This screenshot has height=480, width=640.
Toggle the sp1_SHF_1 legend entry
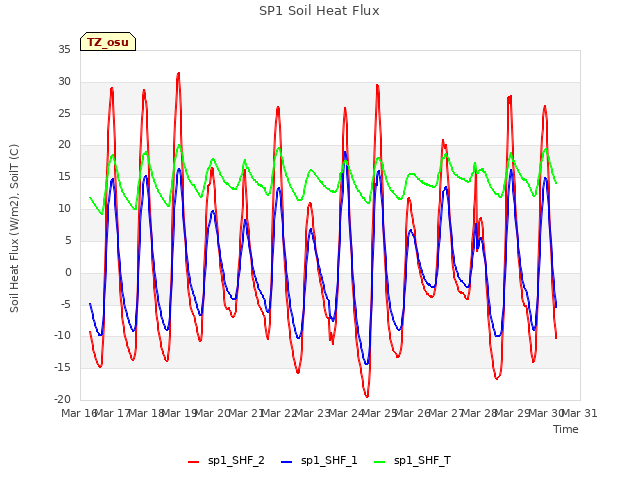[x=319, y=461]
